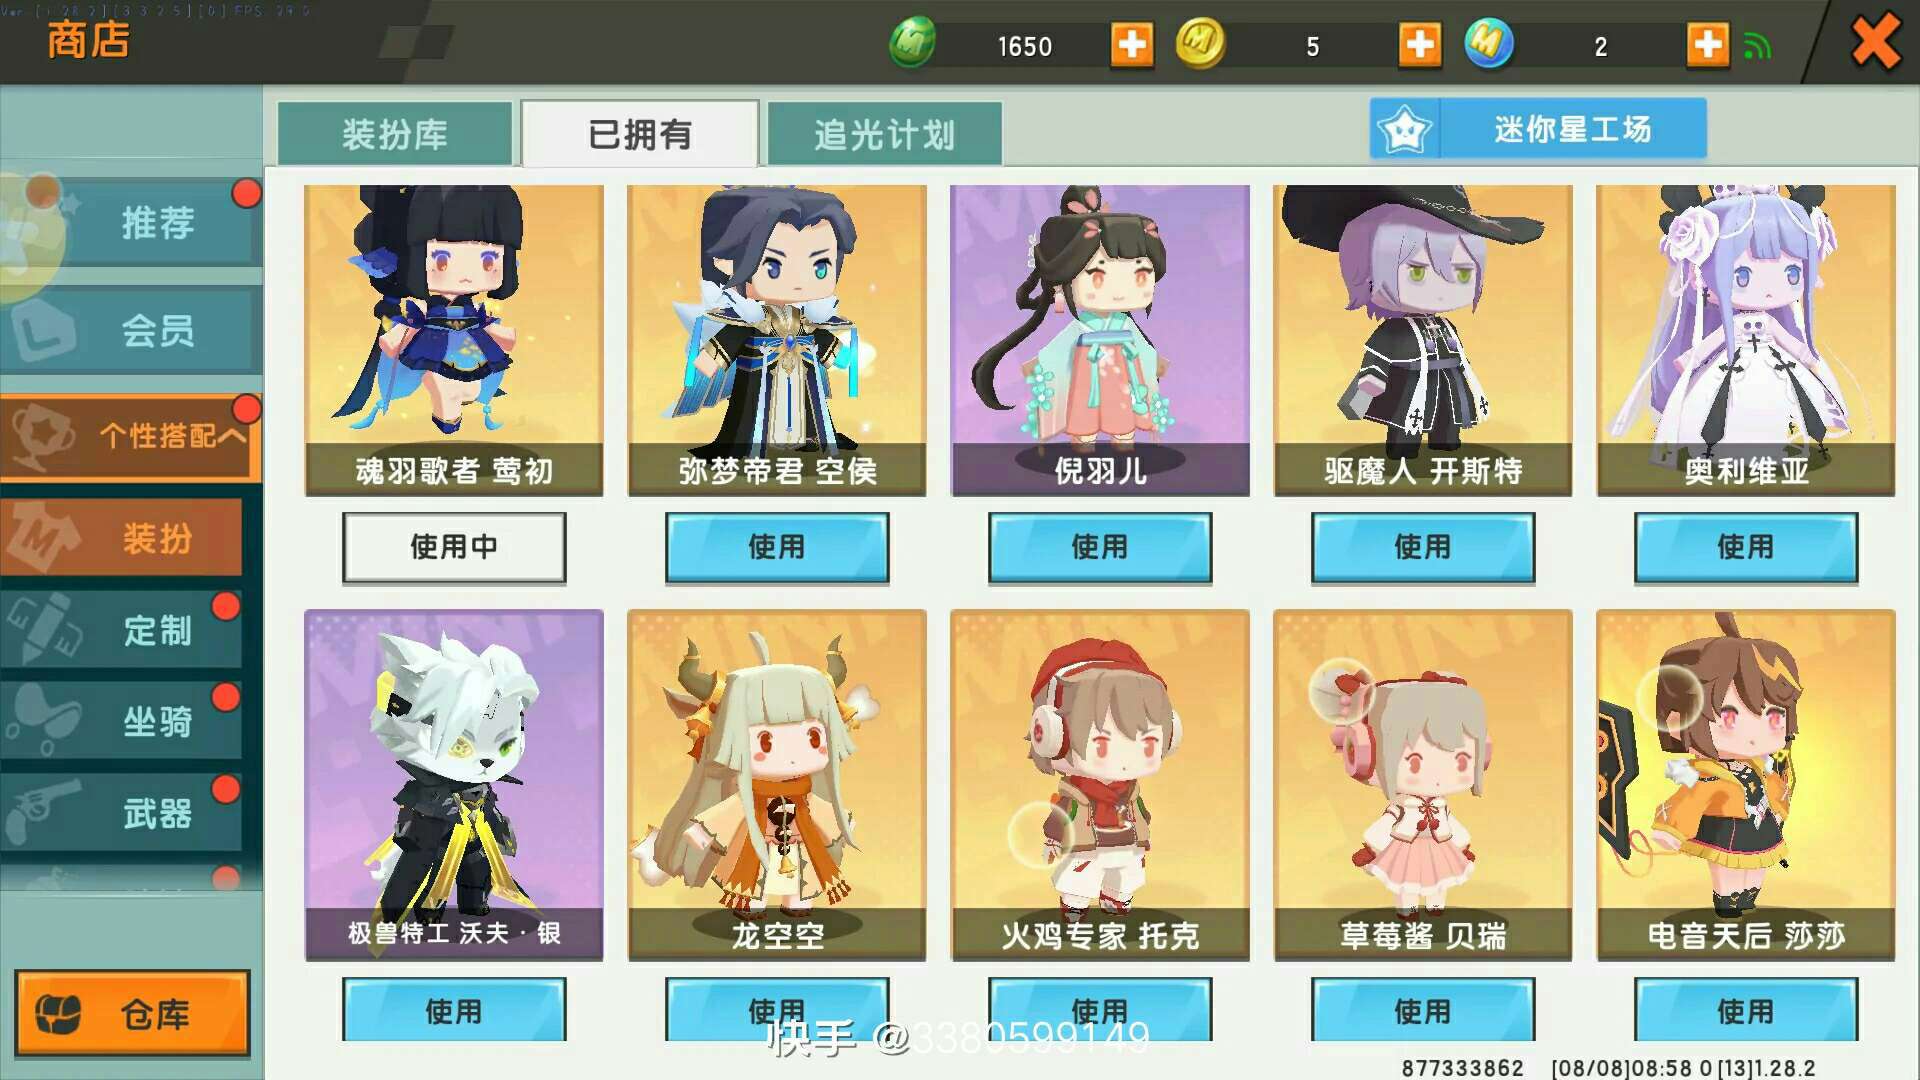Use the 弥梦帝君 空侯 skin

[x=777, y=547]
